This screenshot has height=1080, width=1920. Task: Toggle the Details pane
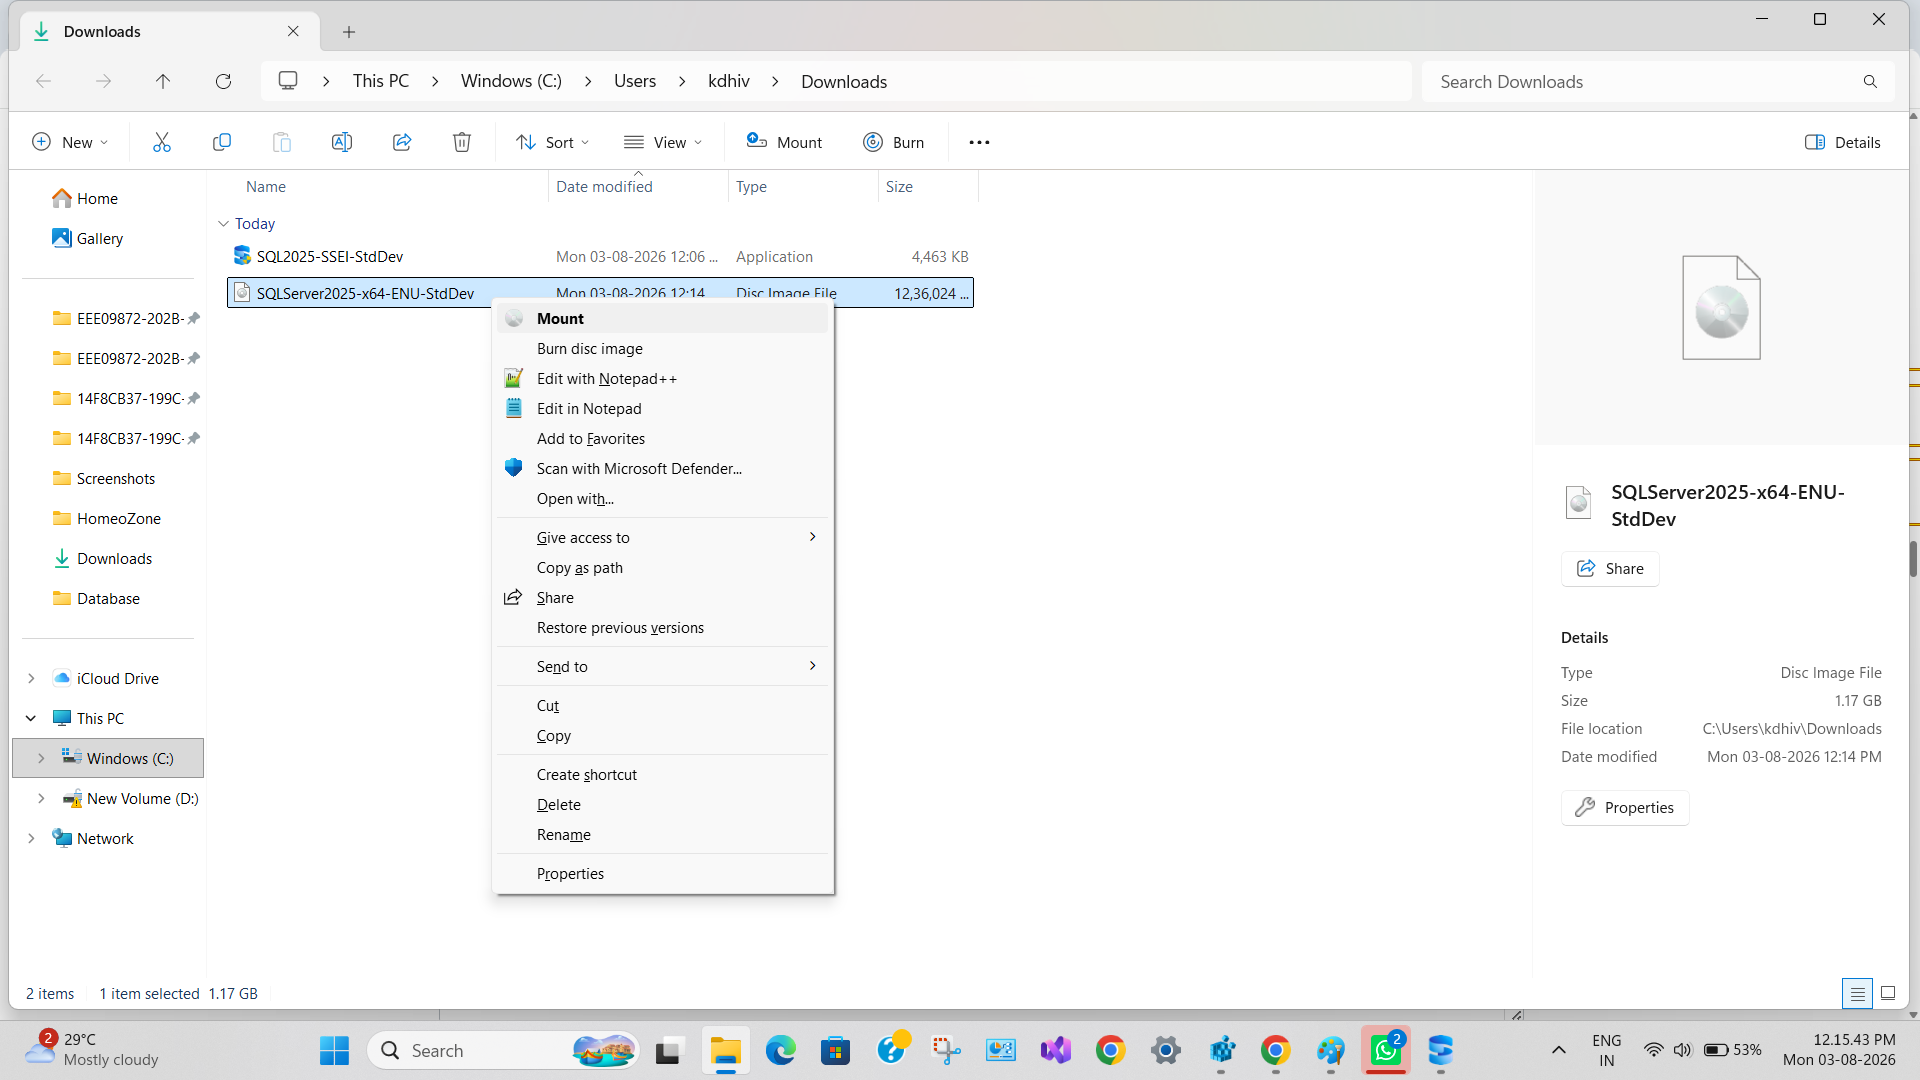tap(1842, 142)
